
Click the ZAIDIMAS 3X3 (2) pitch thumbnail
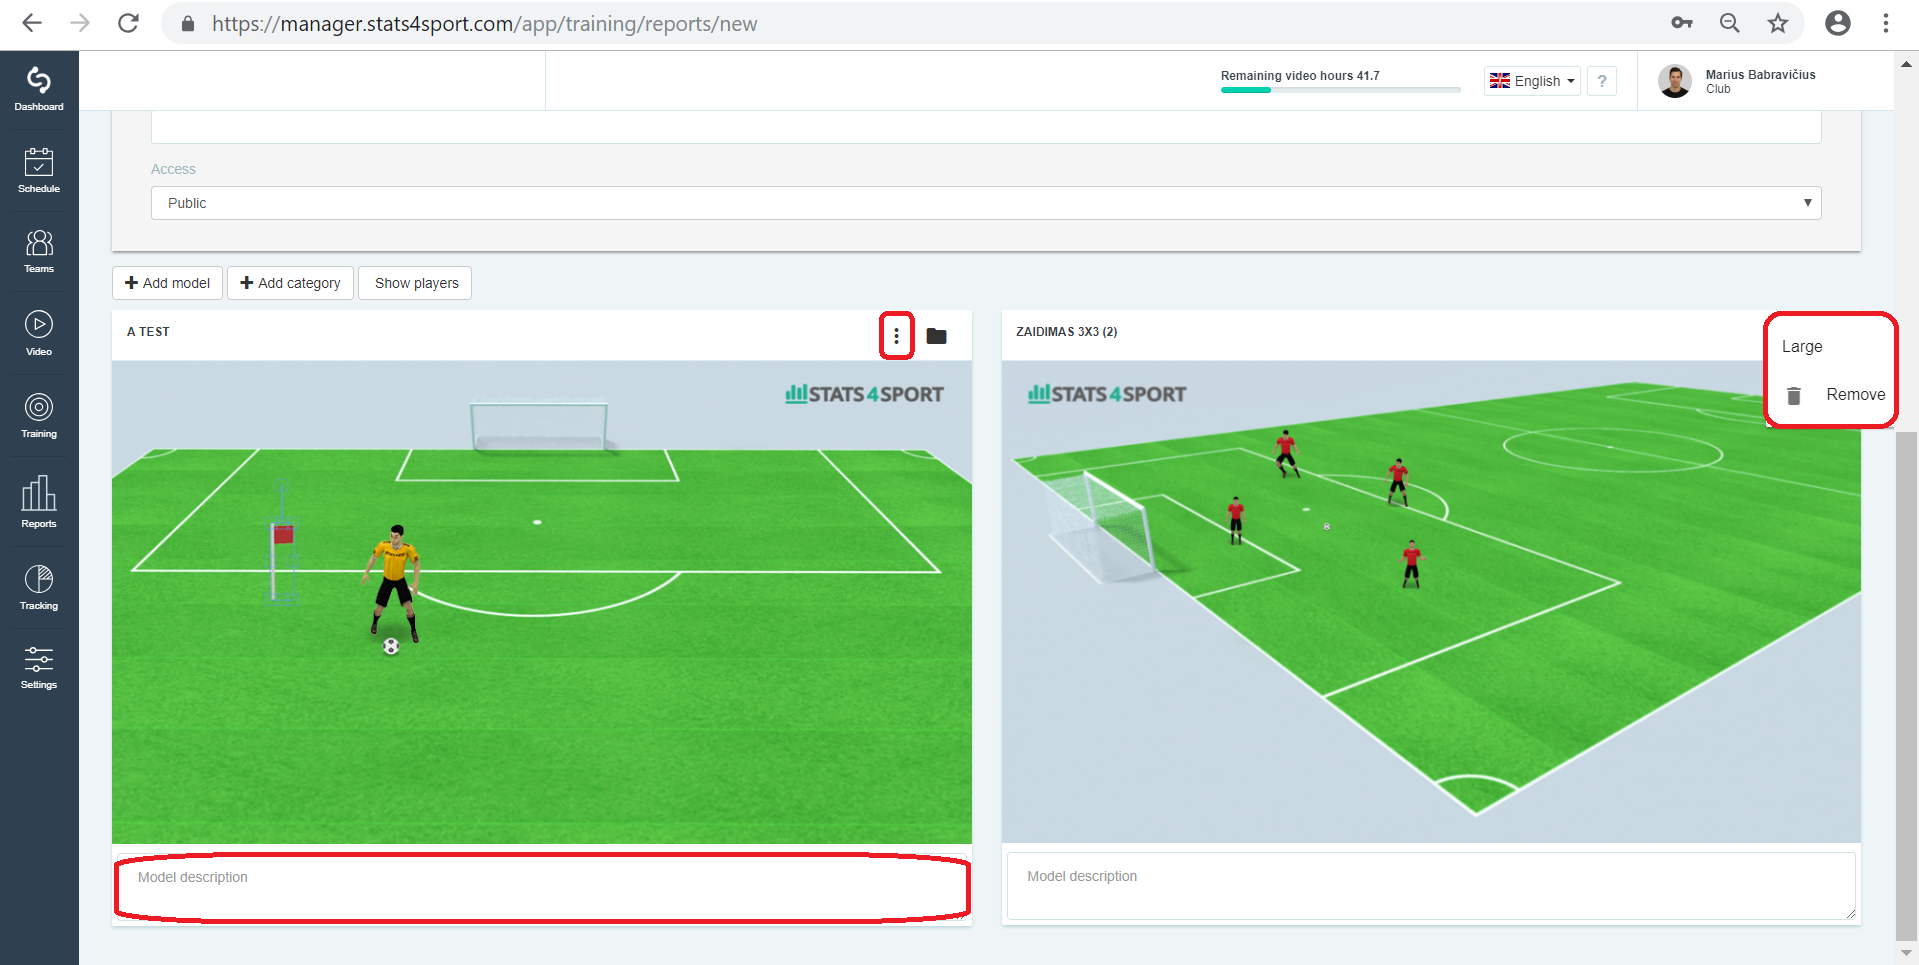1431,602
